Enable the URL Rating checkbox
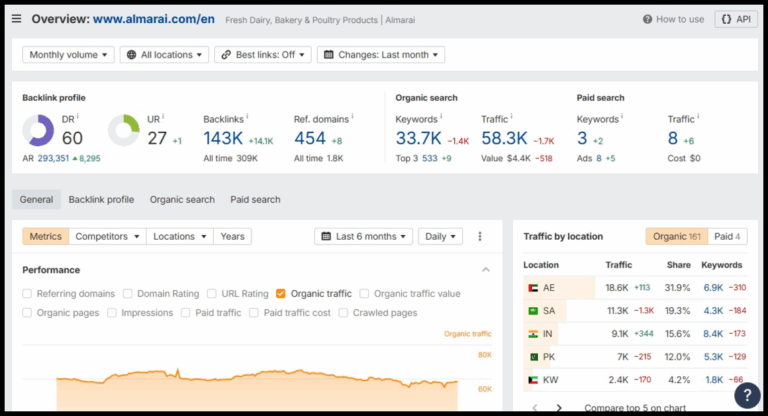 tap(212, 294)
